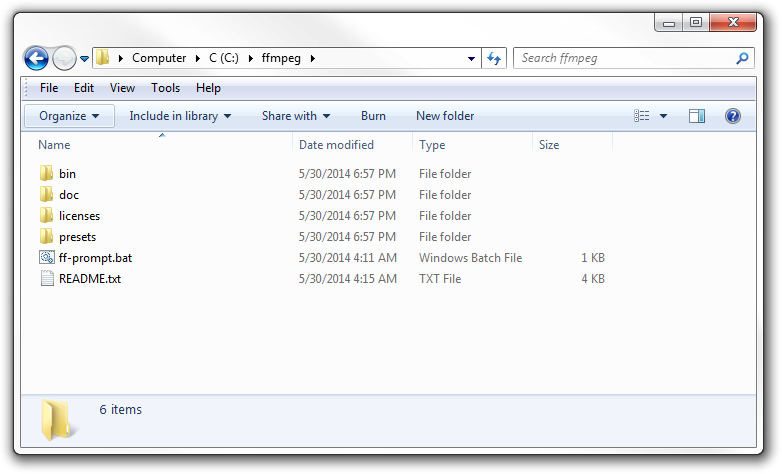Click the README.txt file name
Image resolution: width=782 pixels, height=474 pixels.
pos(90,278)
